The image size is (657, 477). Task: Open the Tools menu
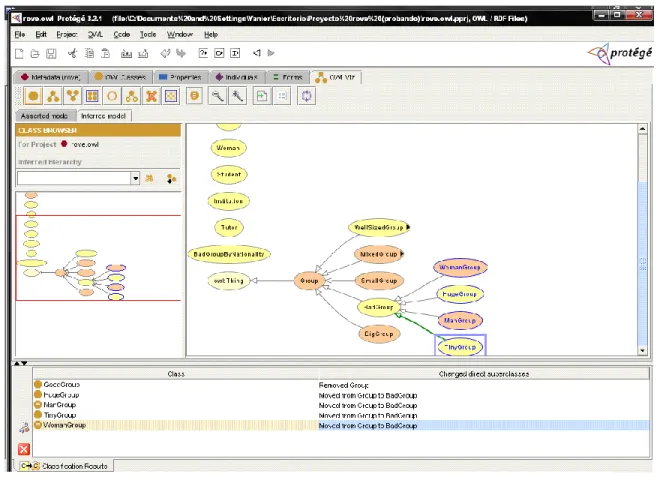[x=148, y=34]
